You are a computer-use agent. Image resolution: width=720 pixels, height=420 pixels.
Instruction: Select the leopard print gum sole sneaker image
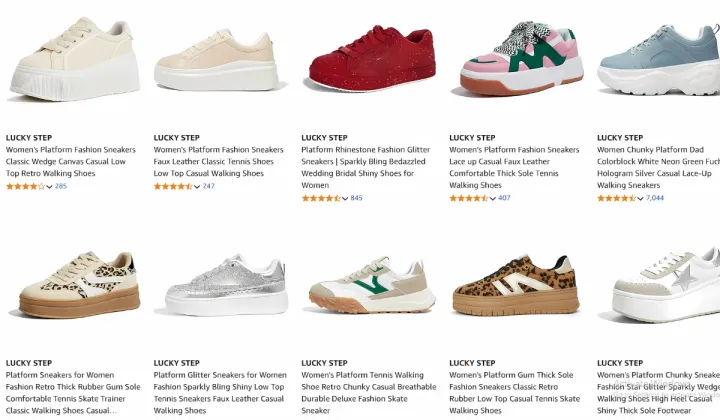pos(516,286)
